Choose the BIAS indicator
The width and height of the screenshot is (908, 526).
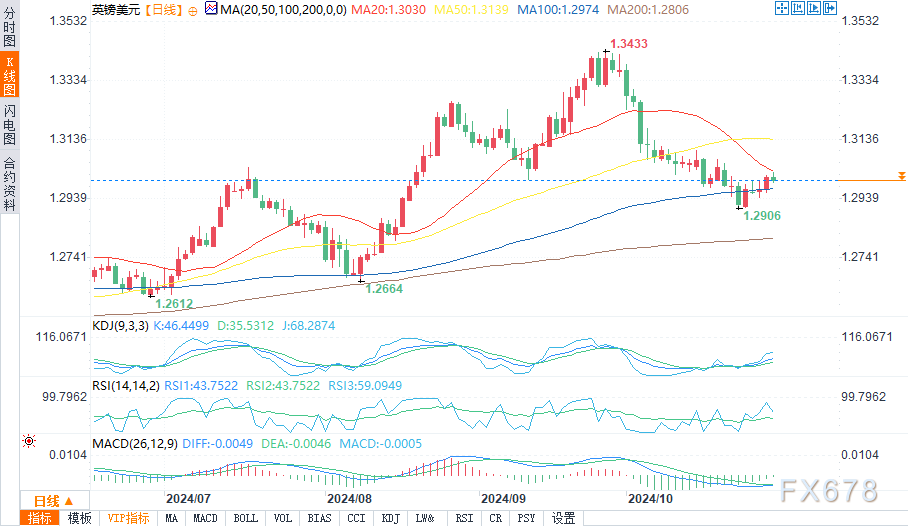320,517
